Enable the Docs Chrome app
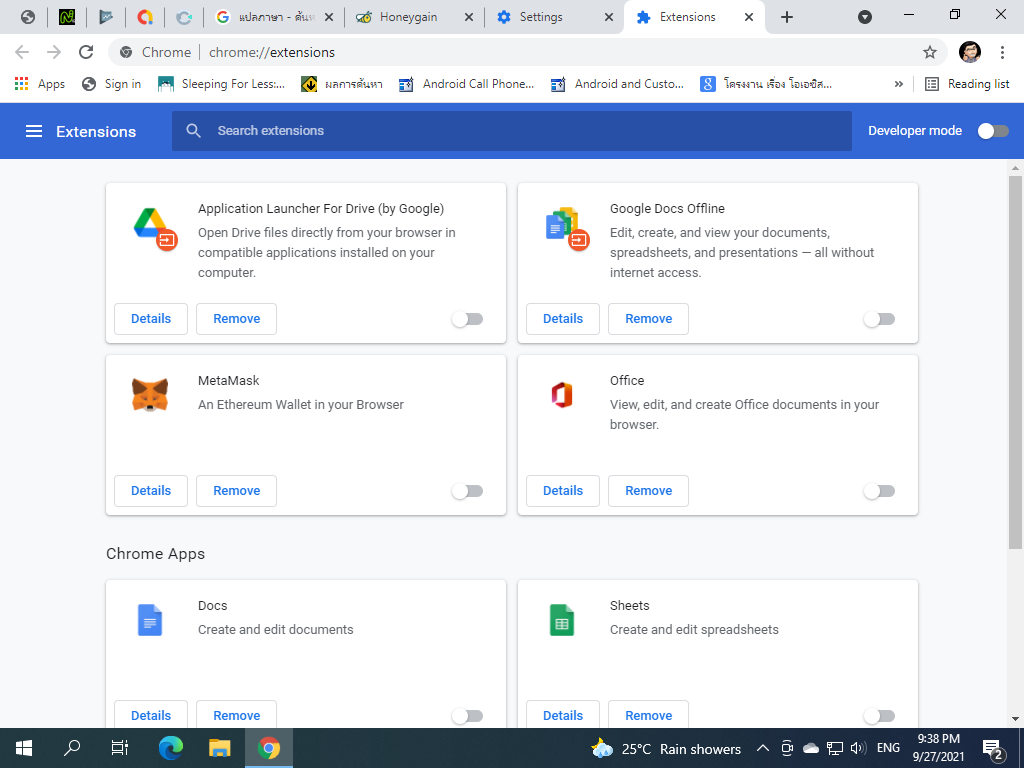Viewport: 1024px width, 768px height. (468, 716)
